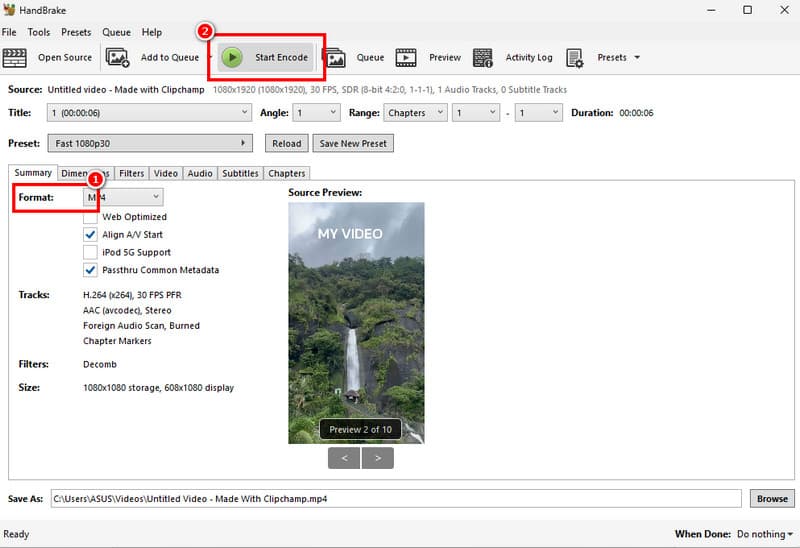This screenshot has height=548, width=800.
Task: Show the next preview image arrow
Action: click(378, 458)
